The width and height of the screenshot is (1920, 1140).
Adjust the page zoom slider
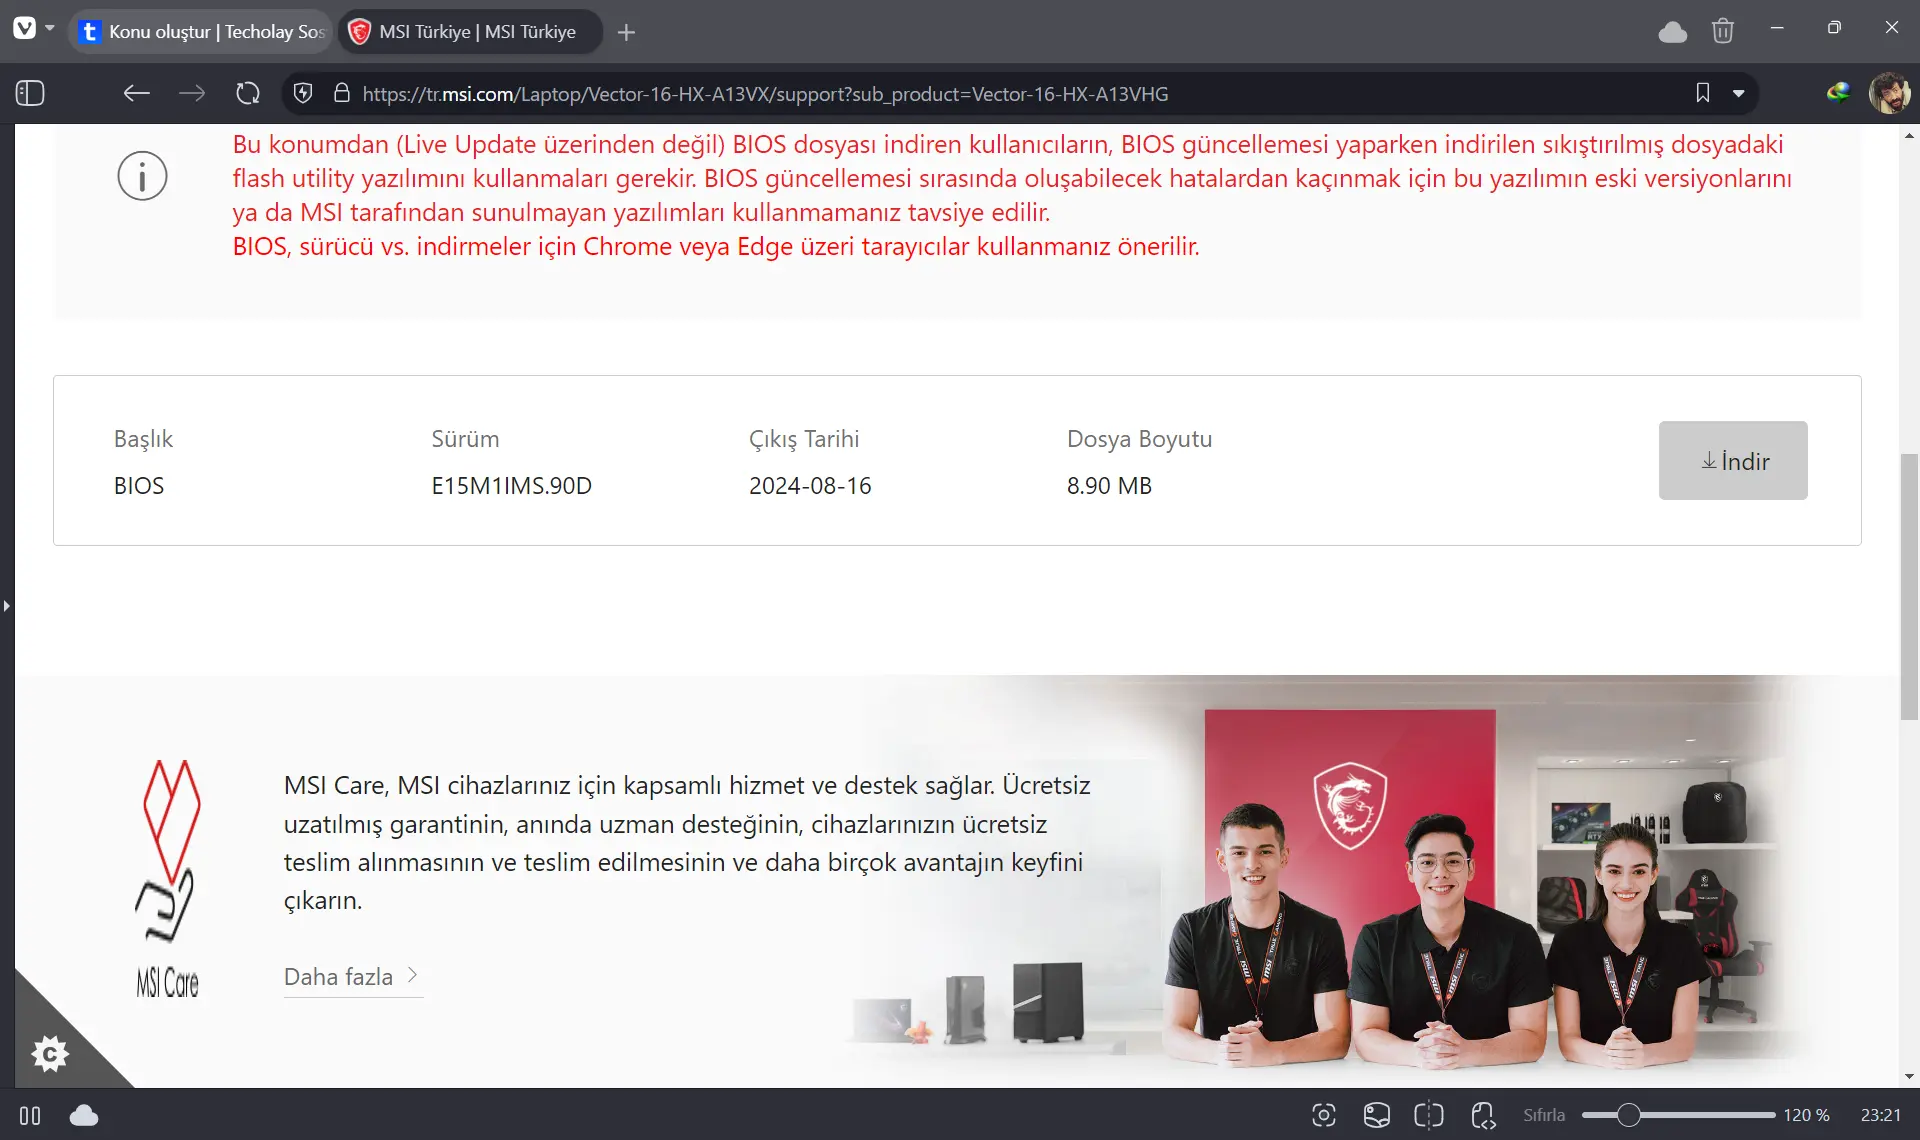click(x=1678, y=1115)
